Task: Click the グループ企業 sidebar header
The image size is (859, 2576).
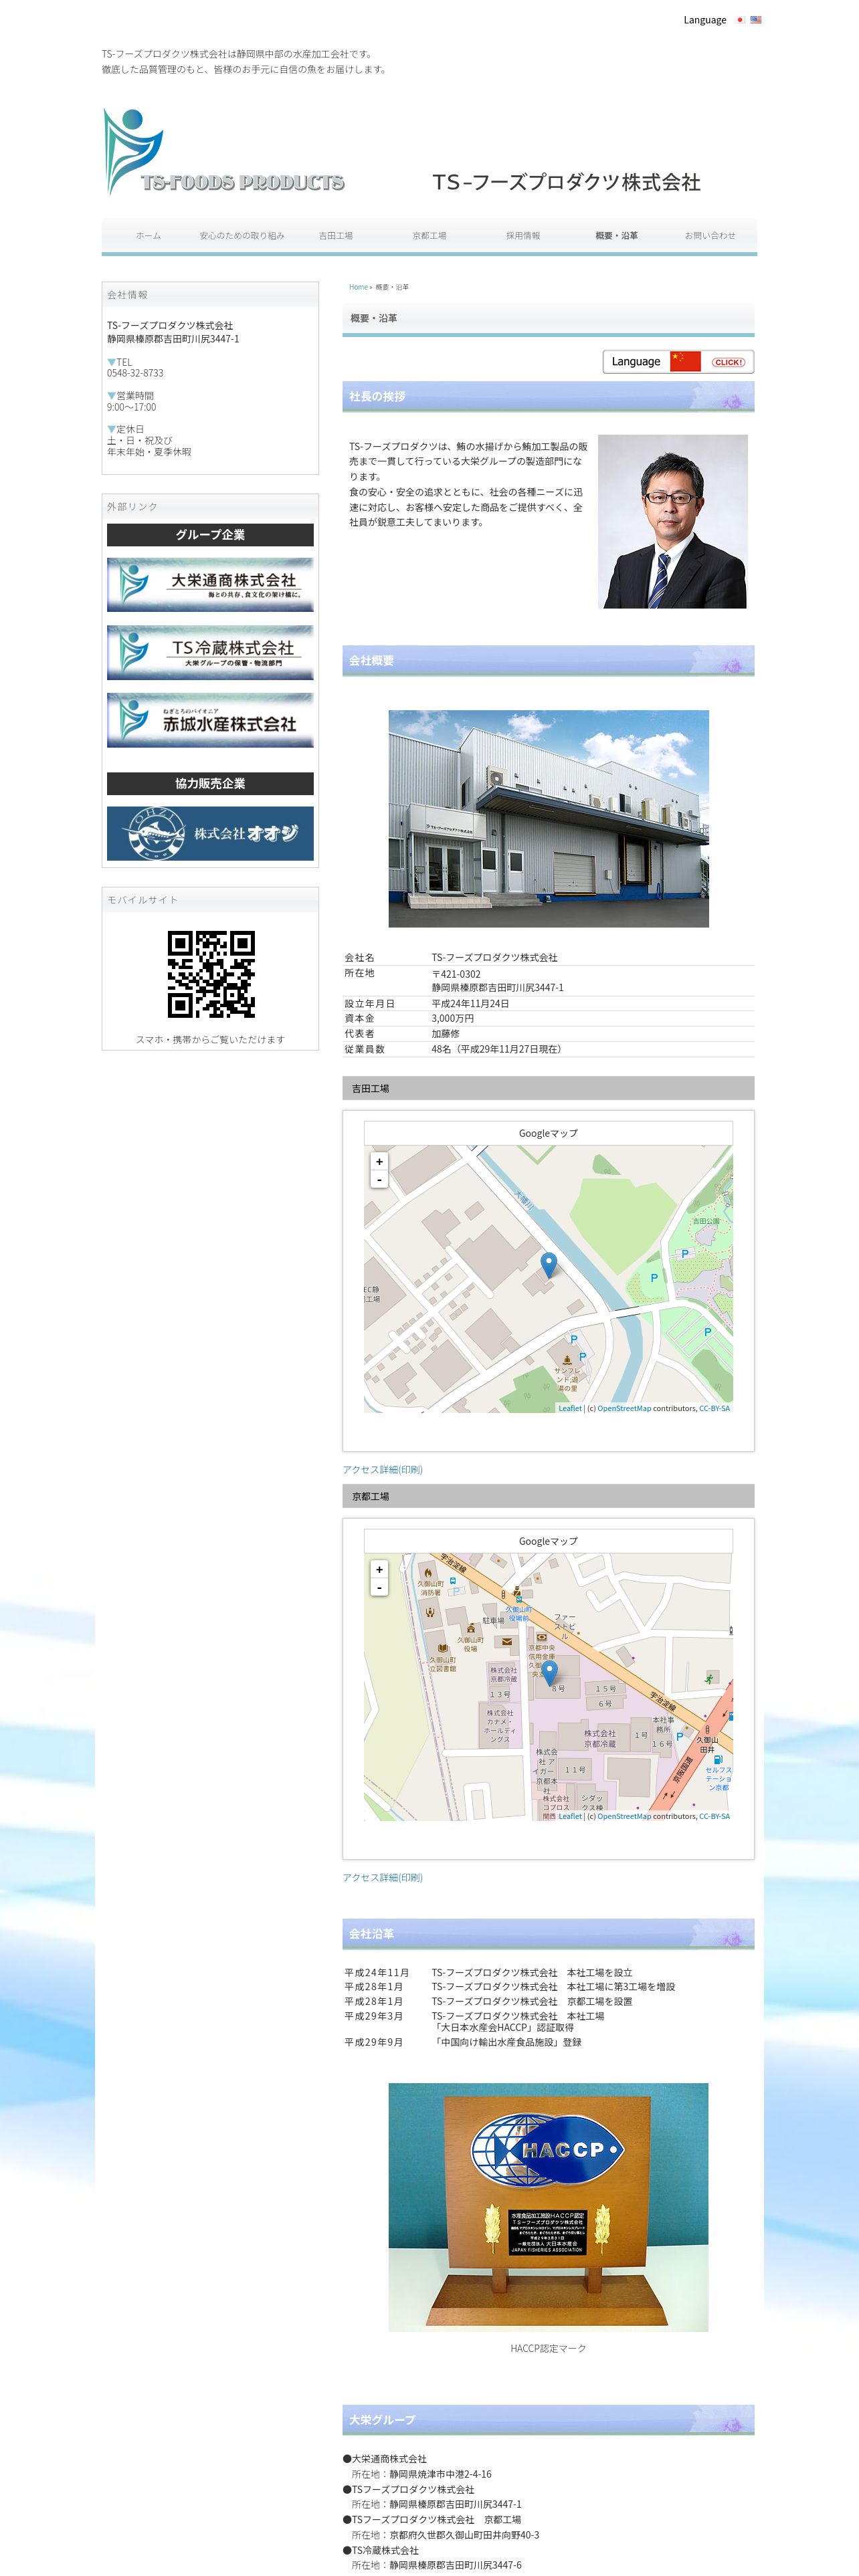Action: pos(210,535)
